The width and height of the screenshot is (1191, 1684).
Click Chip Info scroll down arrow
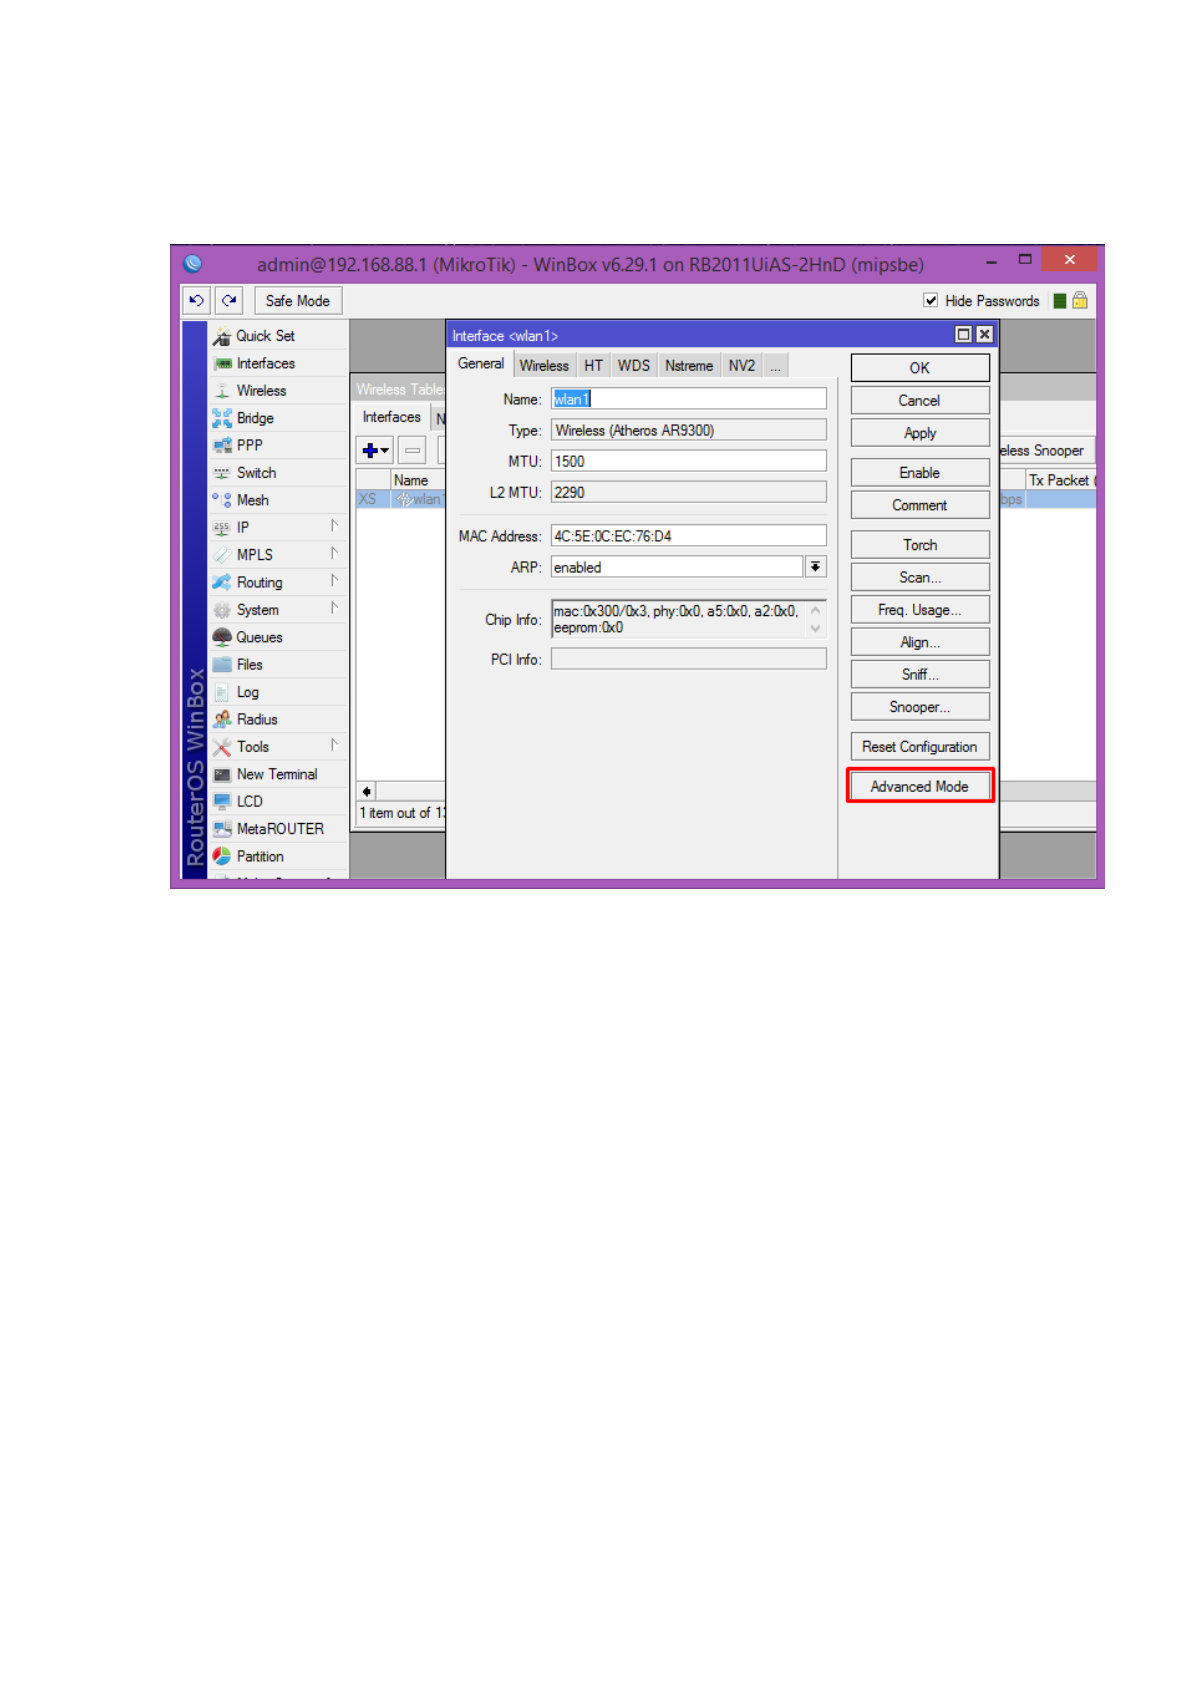coord(816,629)
